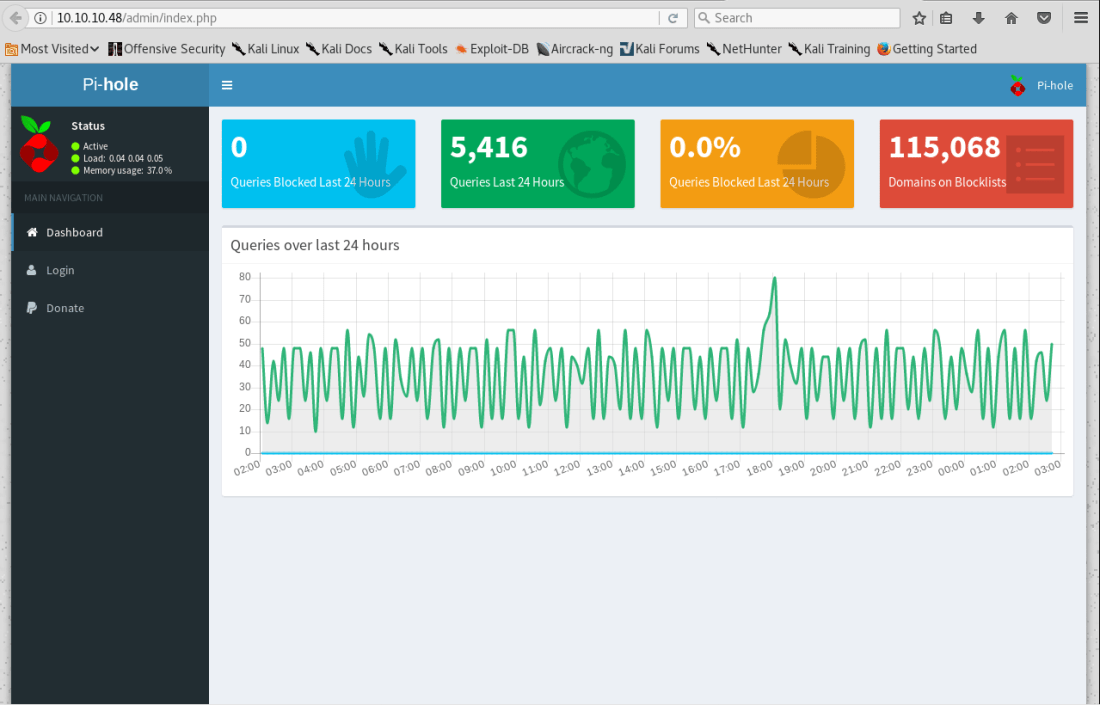Select Login in the main navigation

(x=60, y=270)
